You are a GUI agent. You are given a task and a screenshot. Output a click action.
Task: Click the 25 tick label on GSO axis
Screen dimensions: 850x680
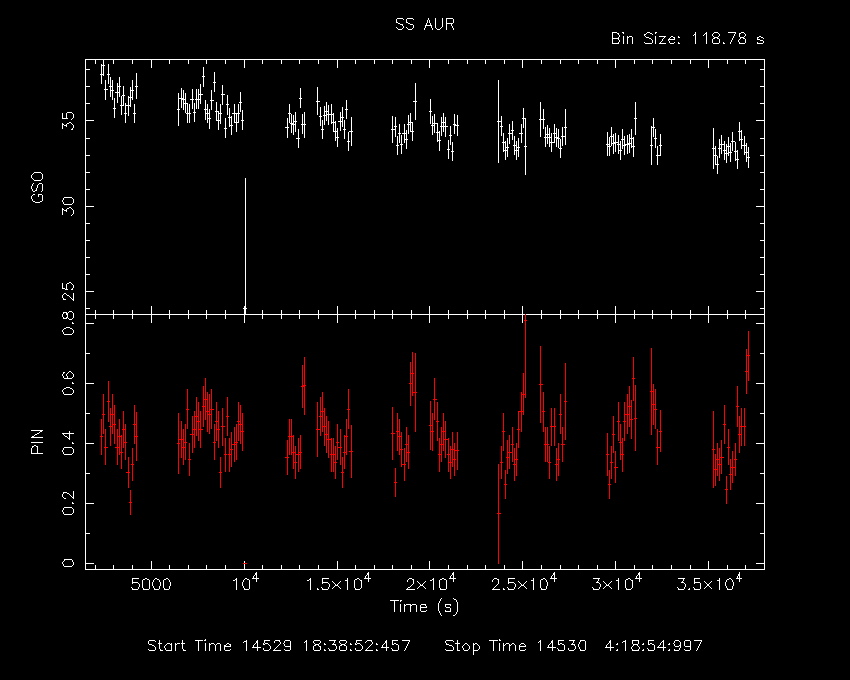pyautogui.click(x=68, y=292)
